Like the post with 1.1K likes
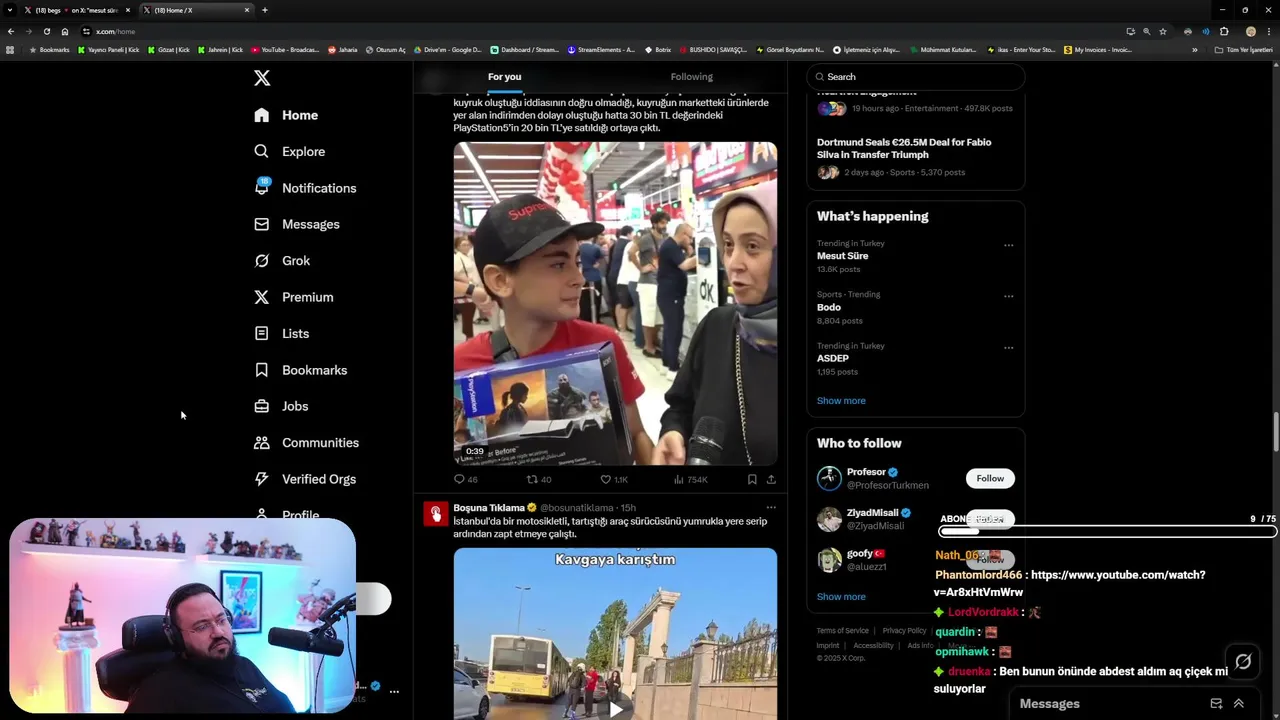This screenshot has width=1280, height=720. point(613,480)
